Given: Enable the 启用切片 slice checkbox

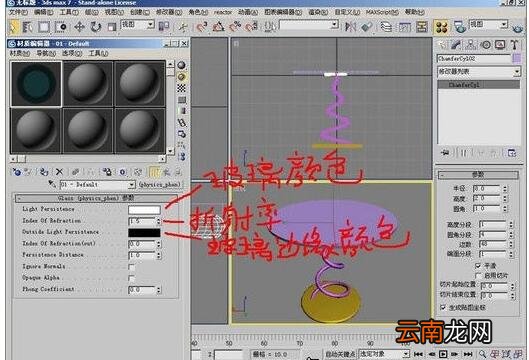Looking at the screenshot, I should [x=478, y=276].
